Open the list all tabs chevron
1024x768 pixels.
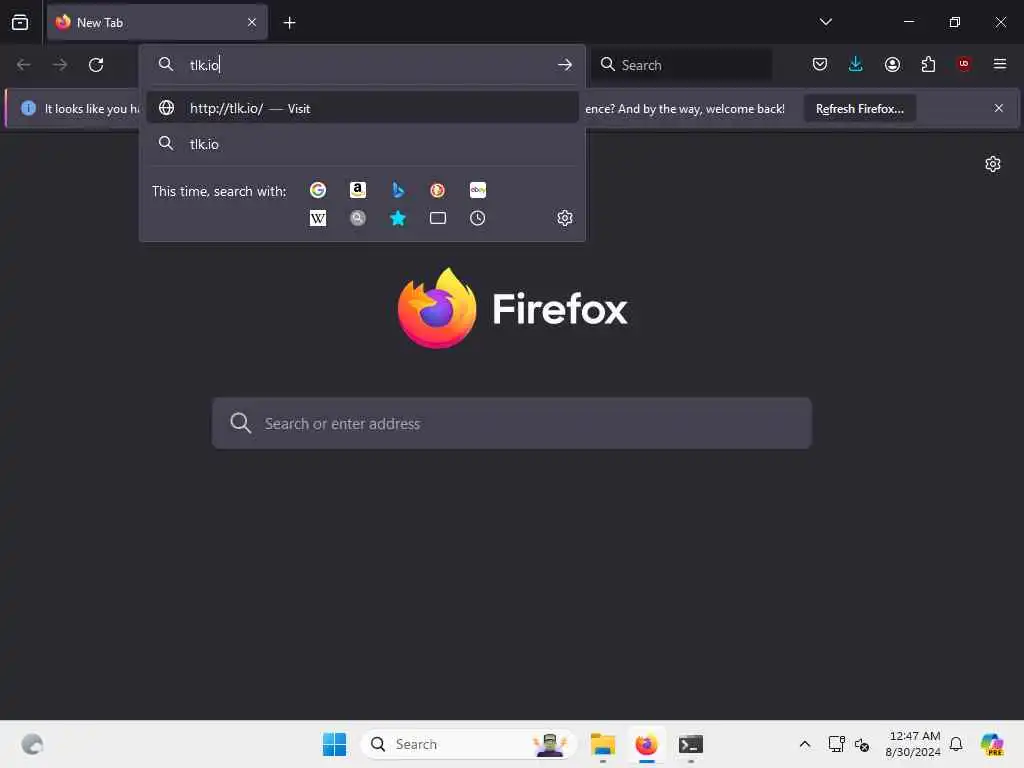tap(825, 22)
